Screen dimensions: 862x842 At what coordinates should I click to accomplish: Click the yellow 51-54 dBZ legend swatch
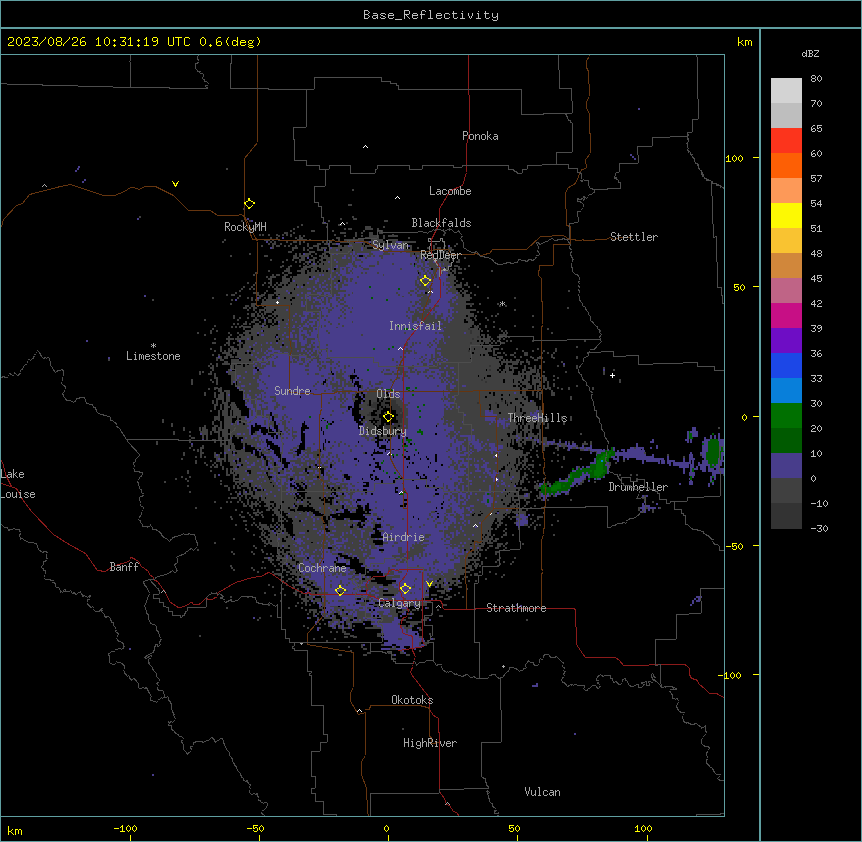point(786,215)
